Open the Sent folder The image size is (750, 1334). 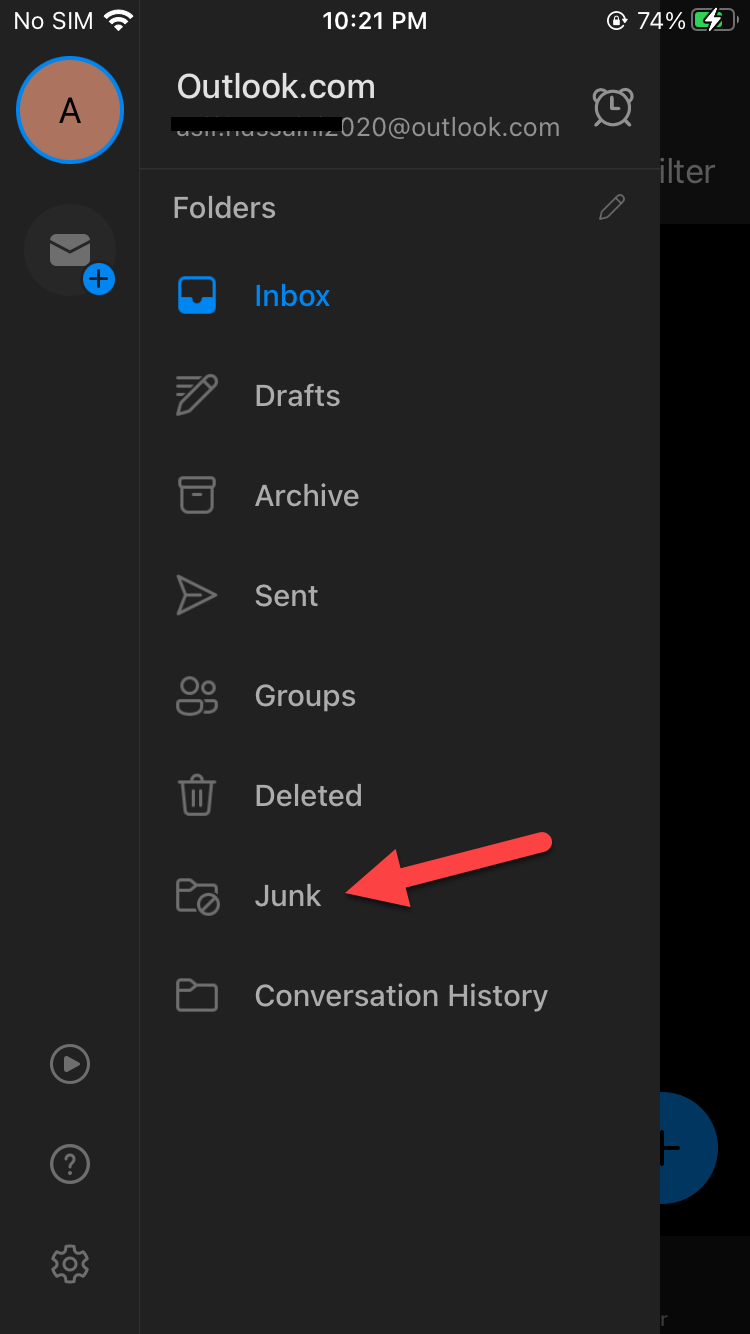coord(286,596)
